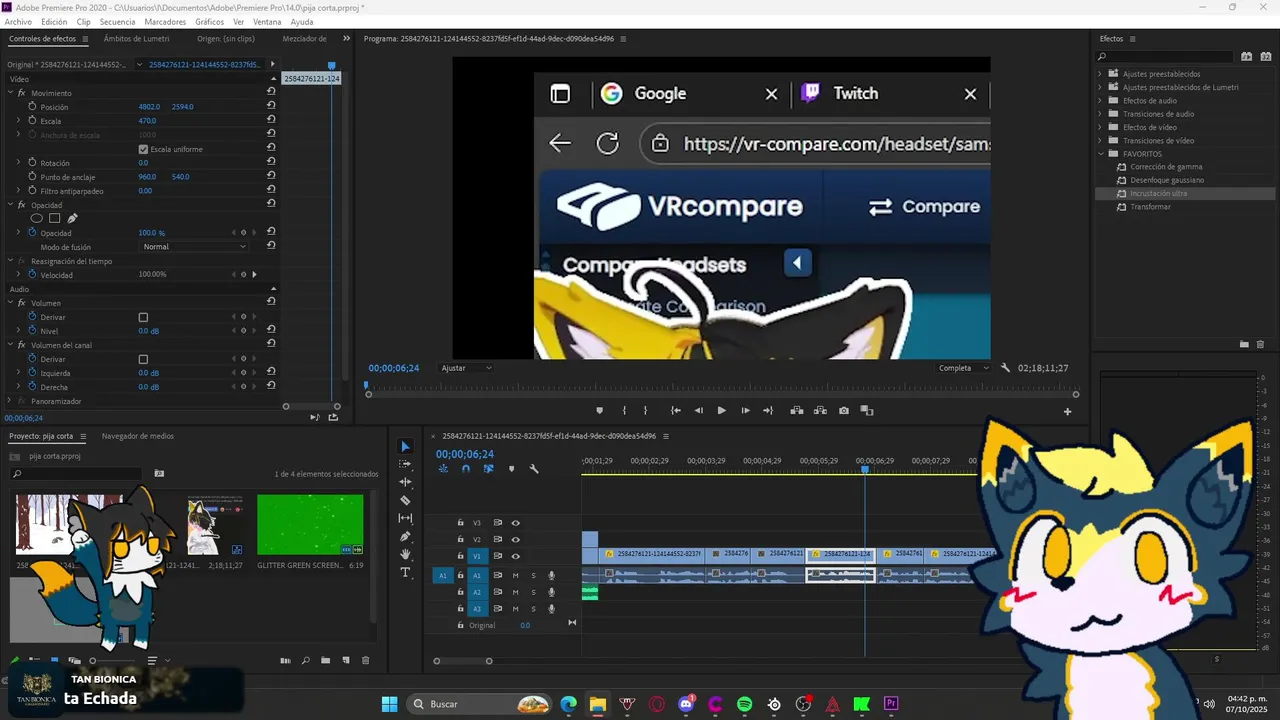Reset Posición parameter
The image size is (1280, 720).
(x=271, y=106)
